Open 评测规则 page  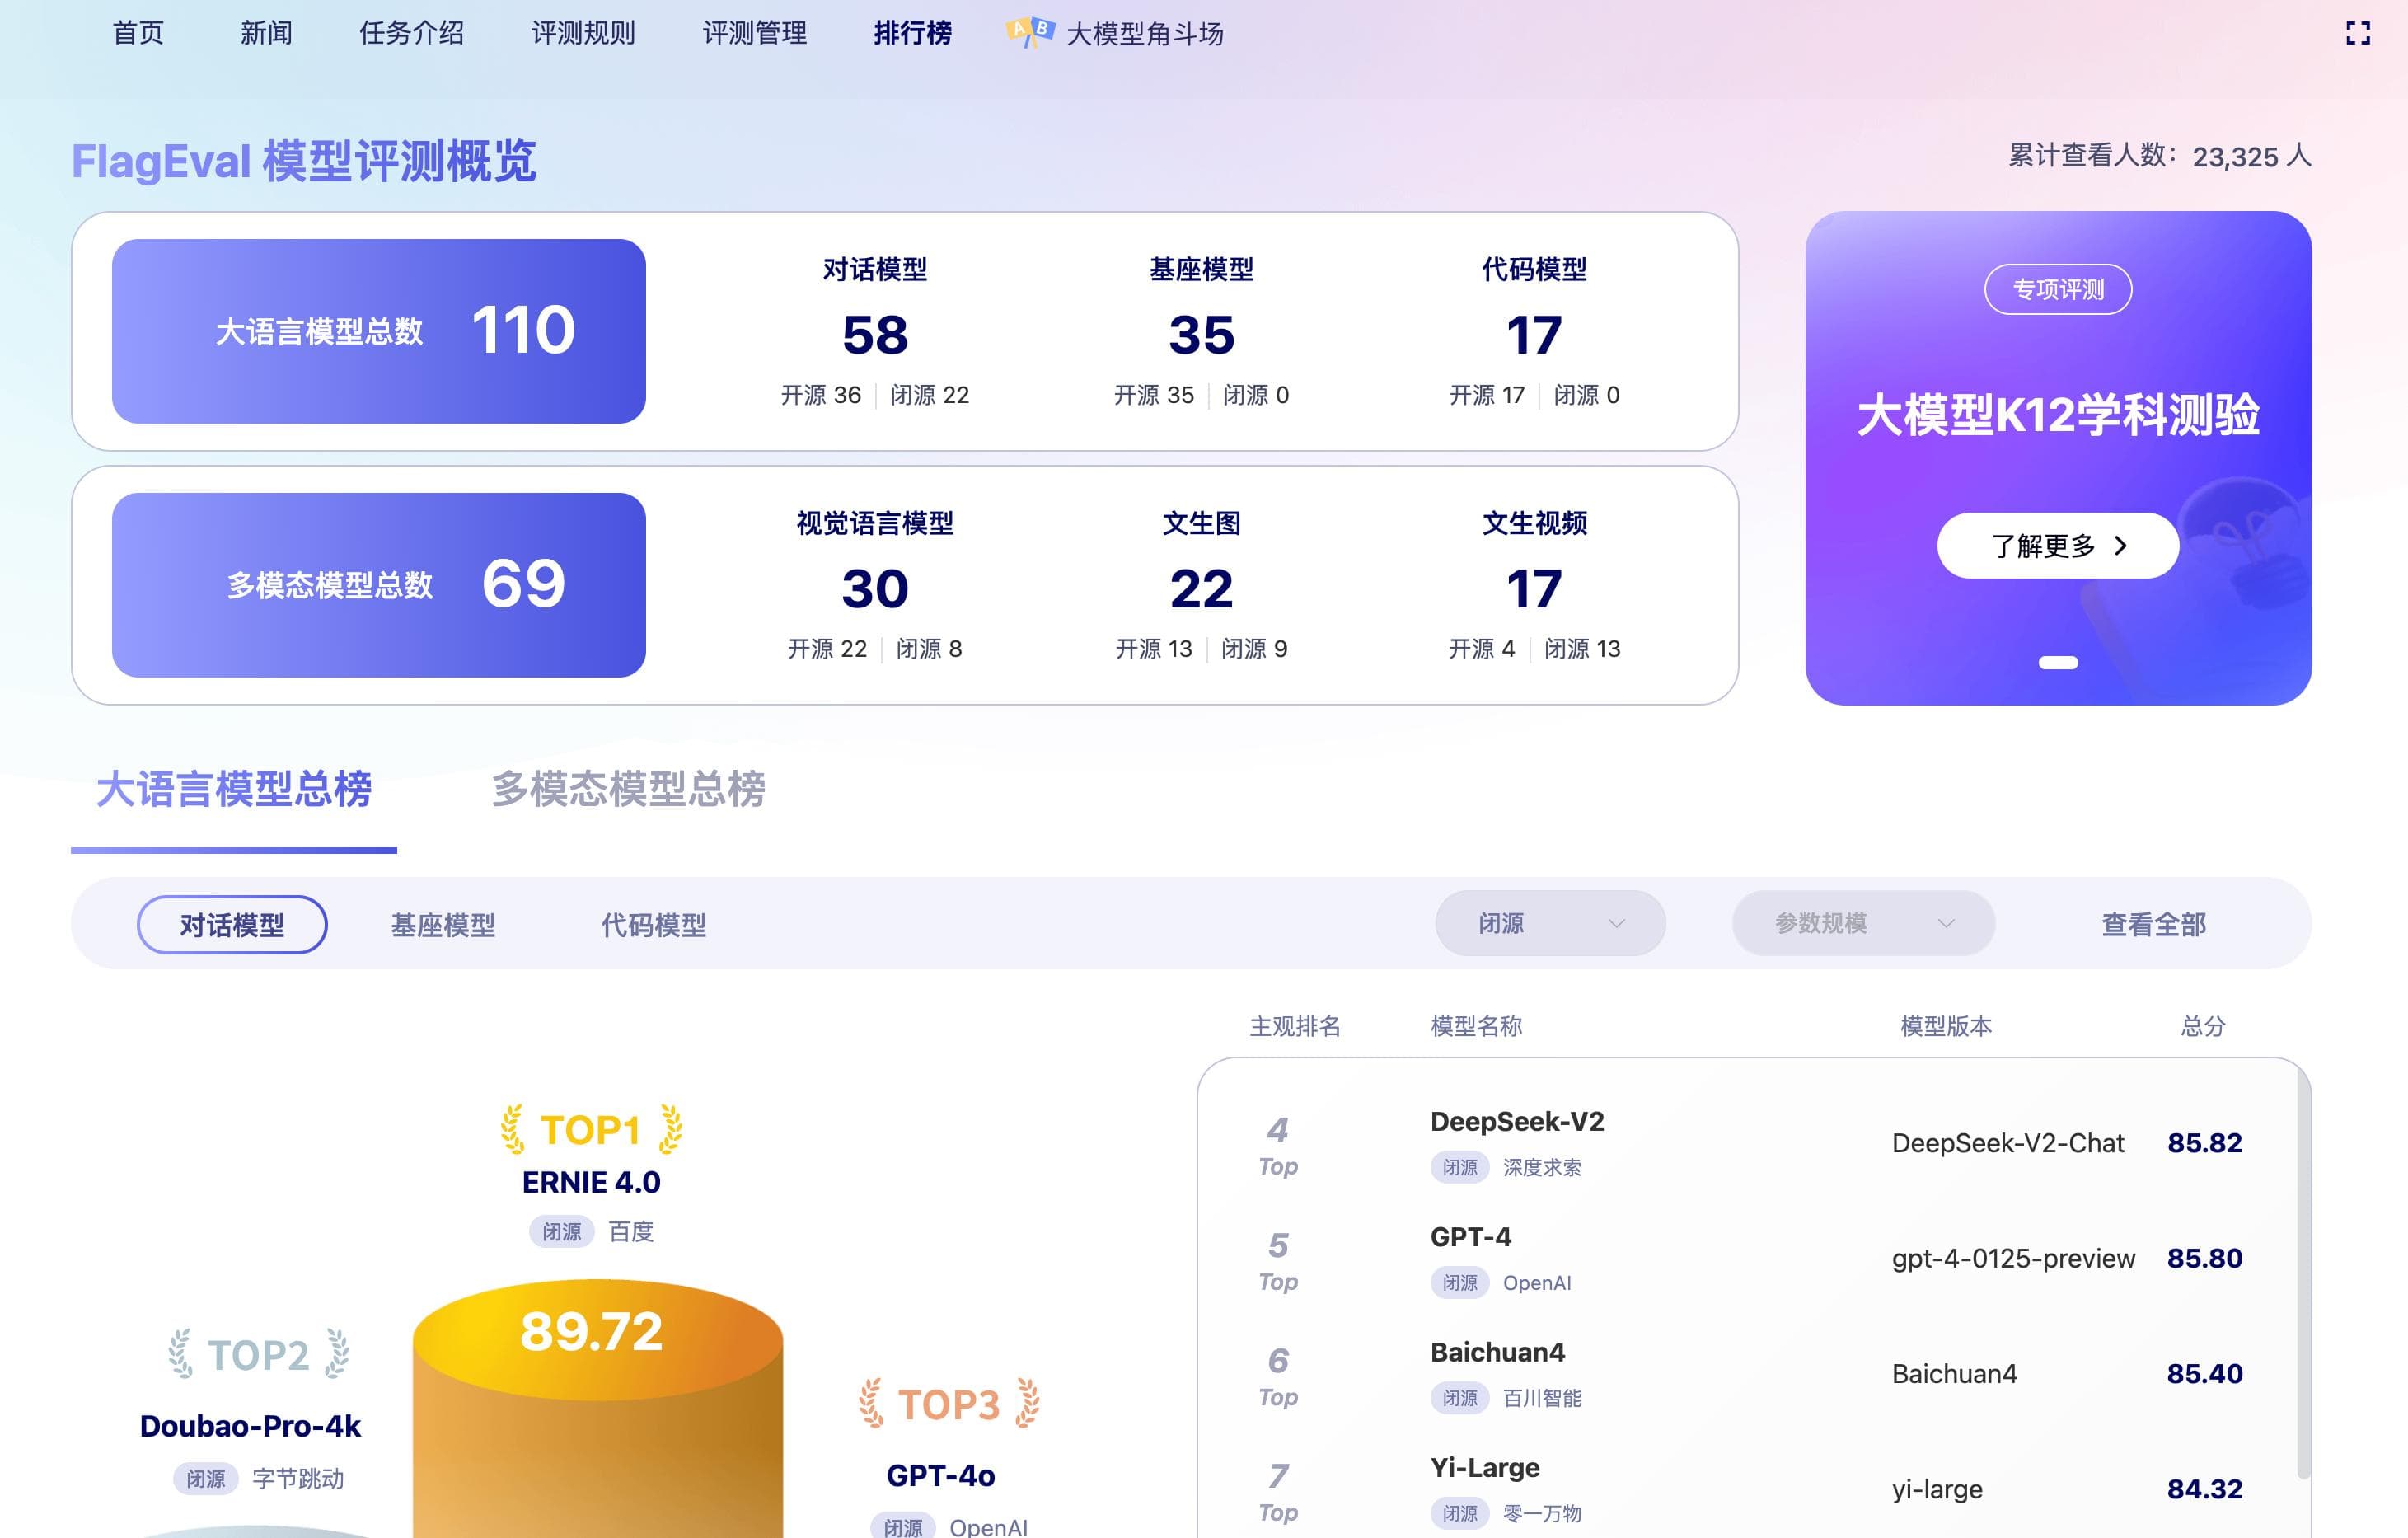pos(583,33)
